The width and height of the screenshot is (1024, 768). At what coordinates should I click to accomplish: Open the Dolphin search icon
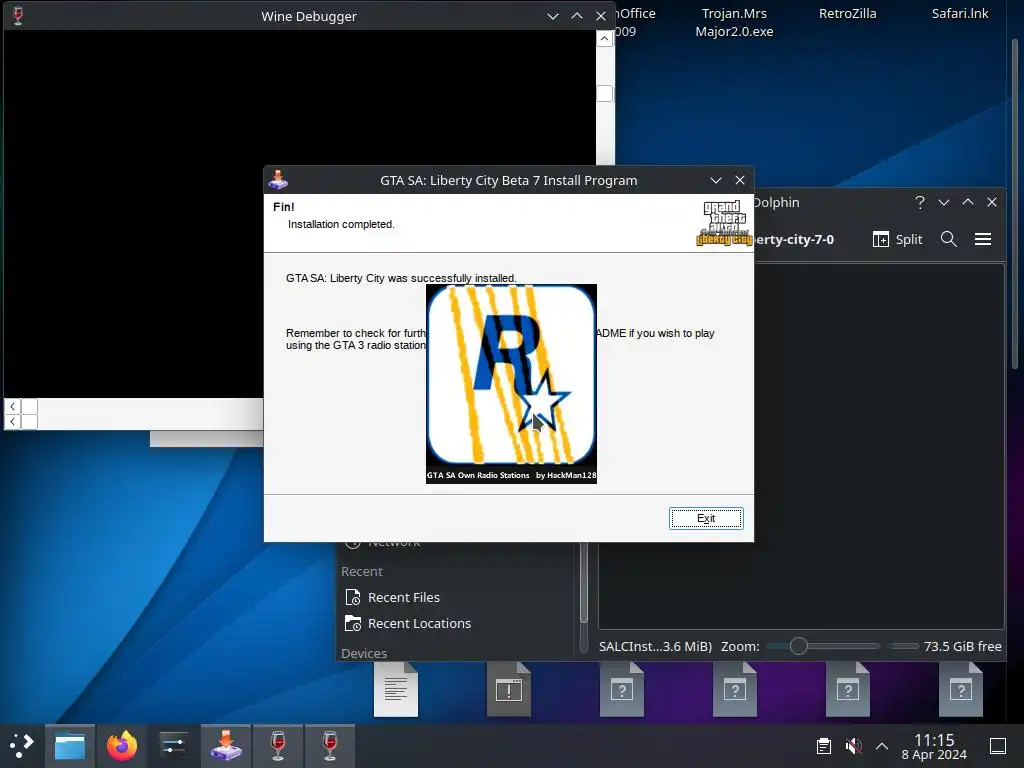pyautogui.click(x=949, y=239)
